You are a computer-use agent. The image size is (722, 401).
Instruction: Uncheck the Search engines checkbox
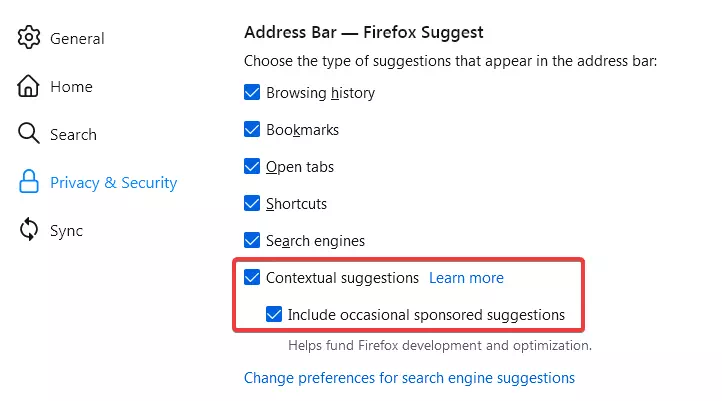coord(252,240)
